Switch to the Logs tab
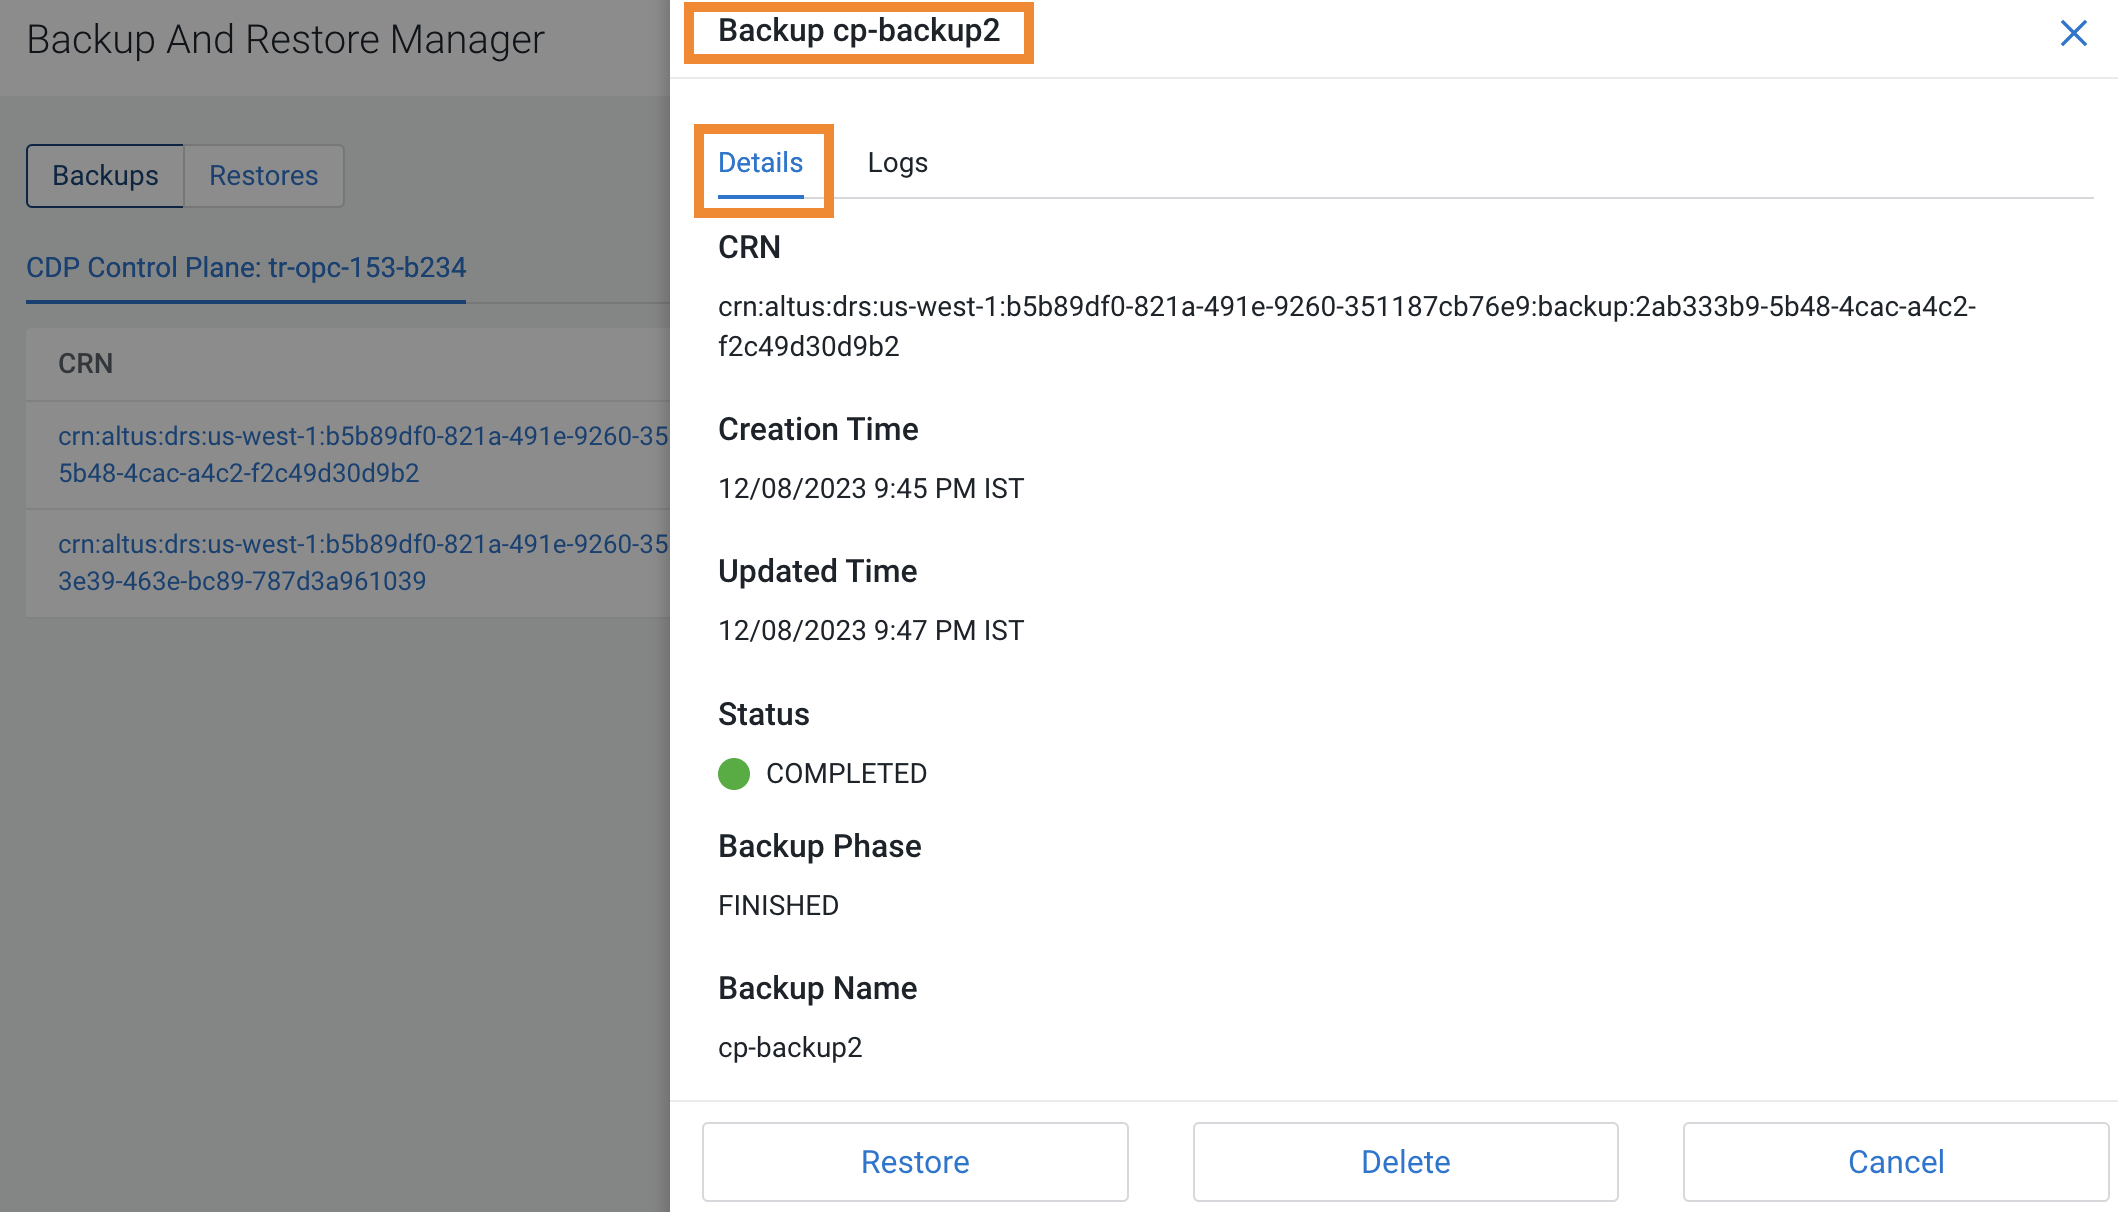 pos(897,162)
